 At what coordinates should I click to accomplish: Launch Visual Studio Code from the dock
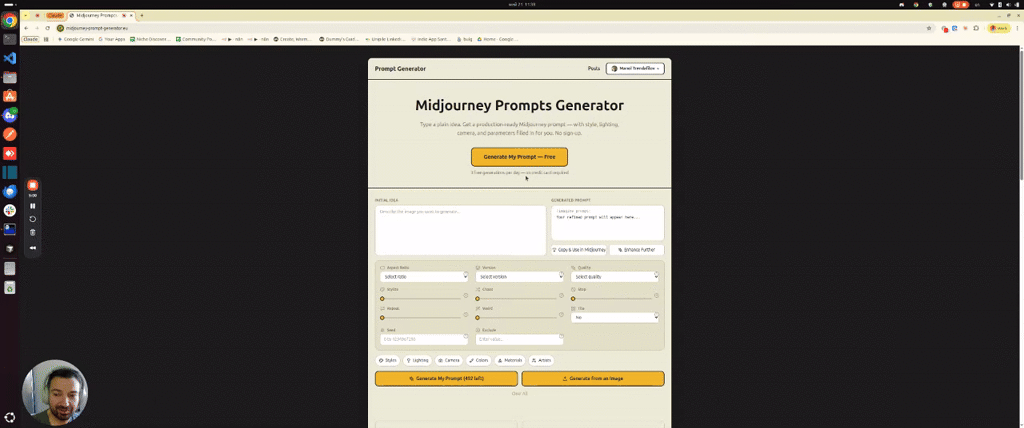coord(10,58)
